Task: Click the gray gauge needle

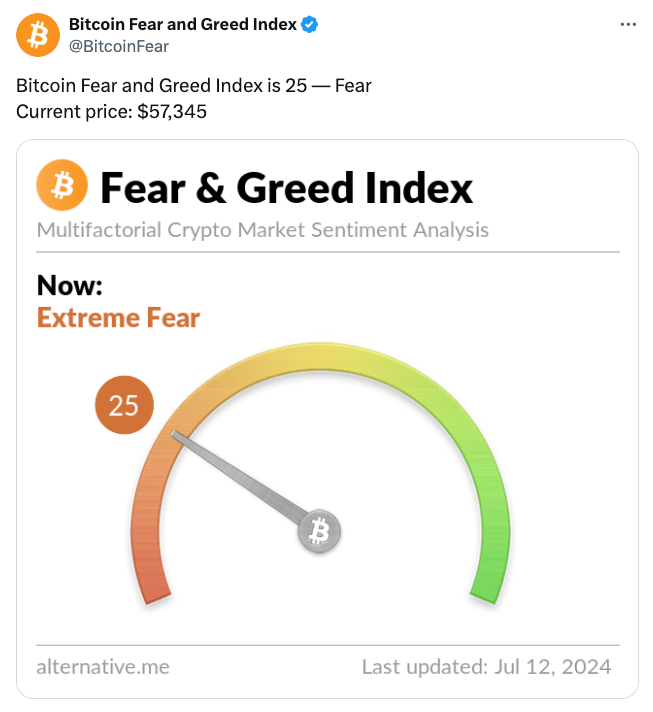Action: 240,477
